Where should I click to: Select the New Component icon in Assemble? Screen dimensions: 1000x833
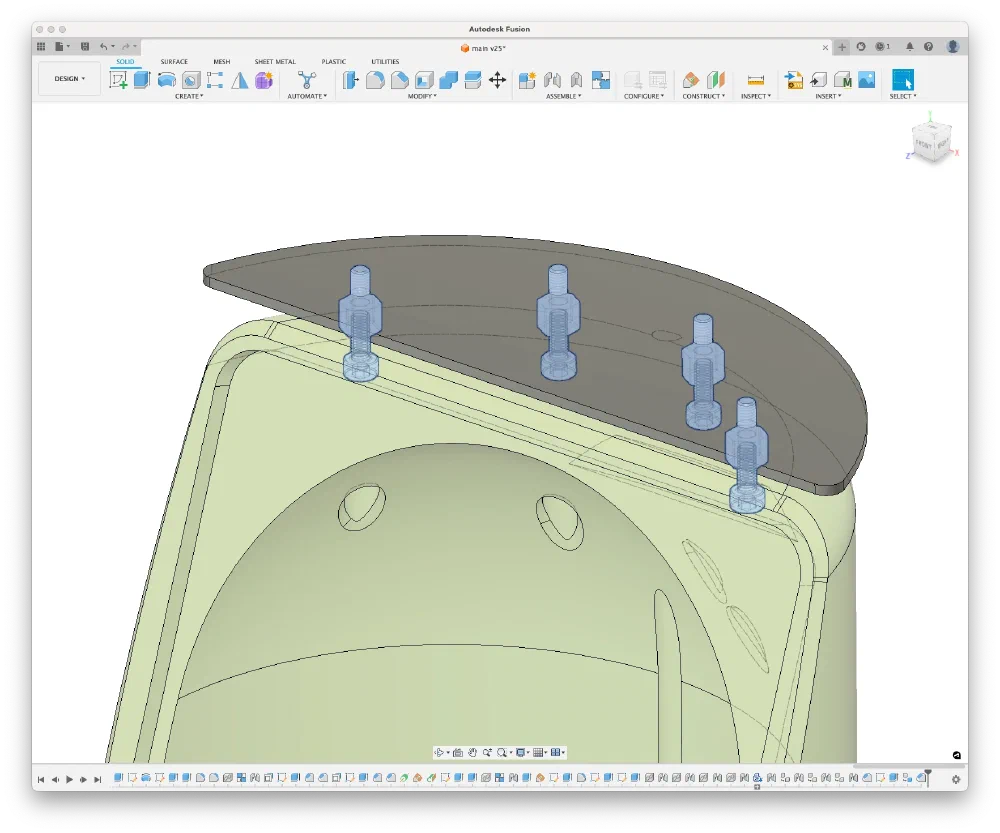(x=527, y=80)
